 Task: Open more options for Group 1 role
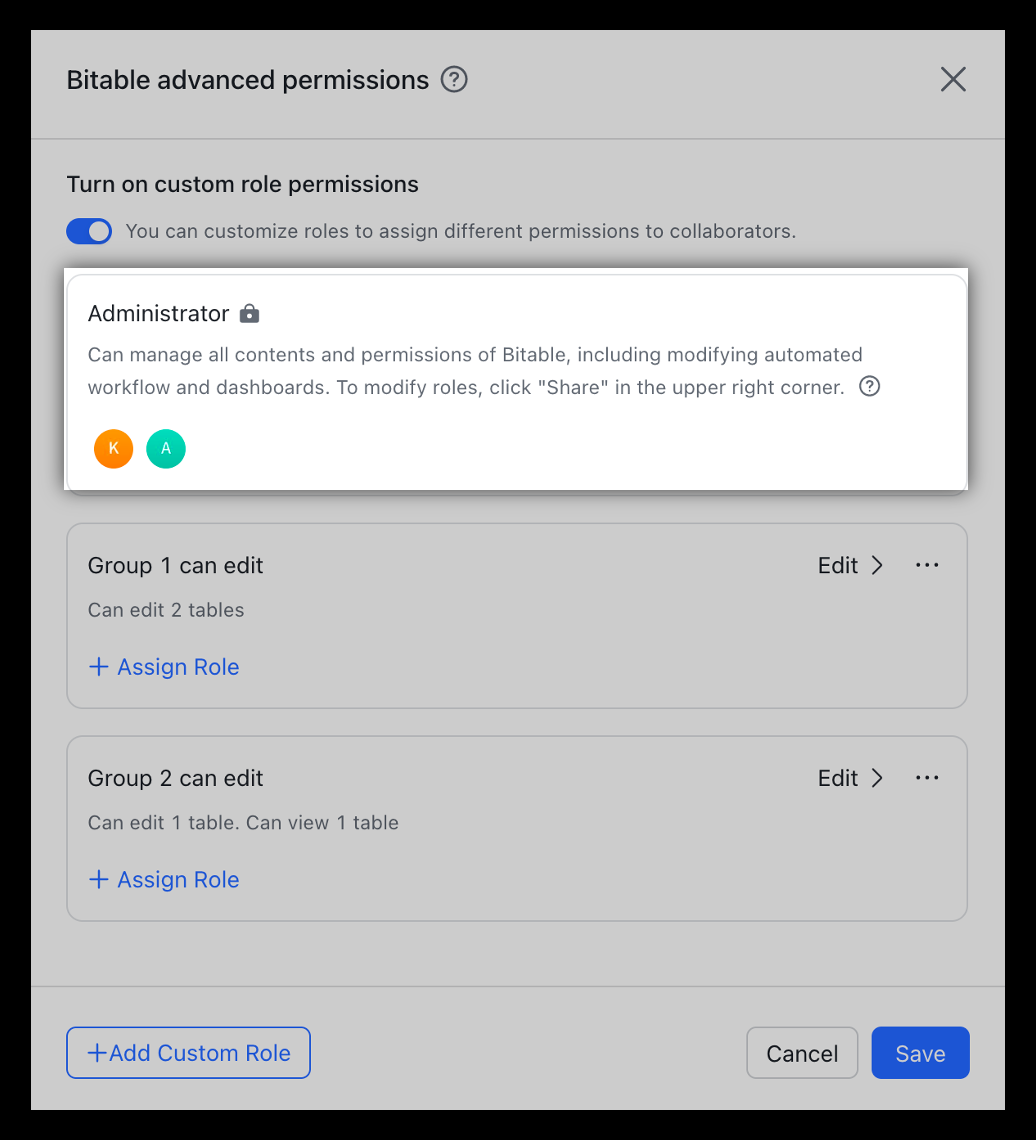click(927, 566)
